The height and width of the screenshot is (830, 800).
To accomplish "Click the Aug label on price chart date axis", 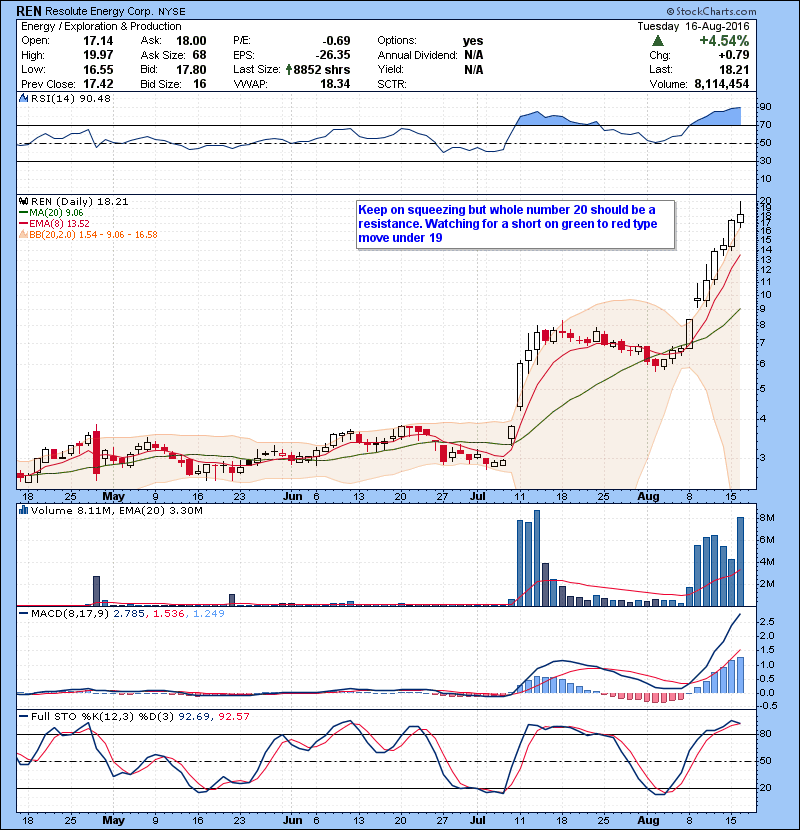I will (x=648, y=496).
